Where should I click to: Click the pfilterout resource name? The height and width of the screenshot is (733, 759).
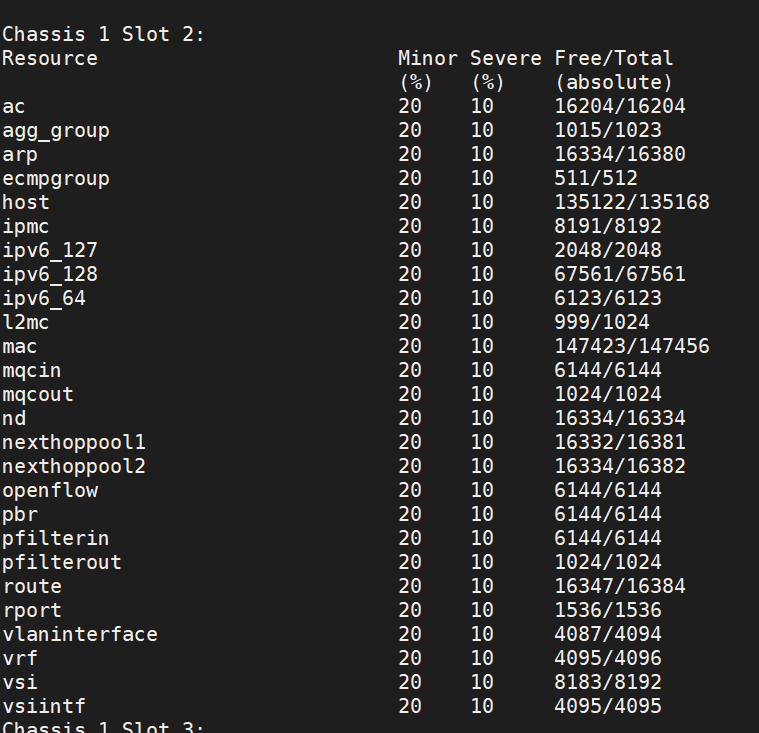point(62,562)
